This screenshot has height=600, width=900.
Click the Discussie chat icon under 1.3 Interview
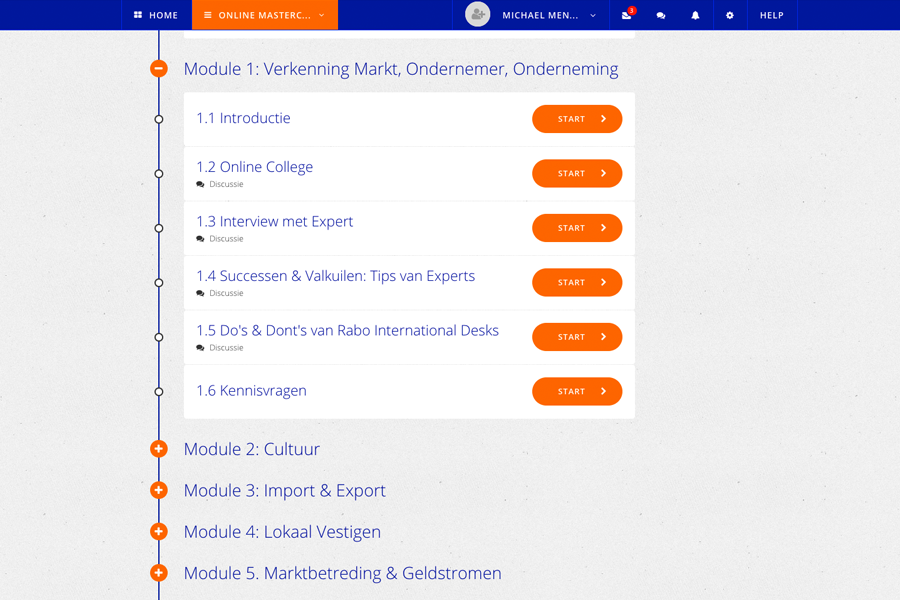point(200,239)
